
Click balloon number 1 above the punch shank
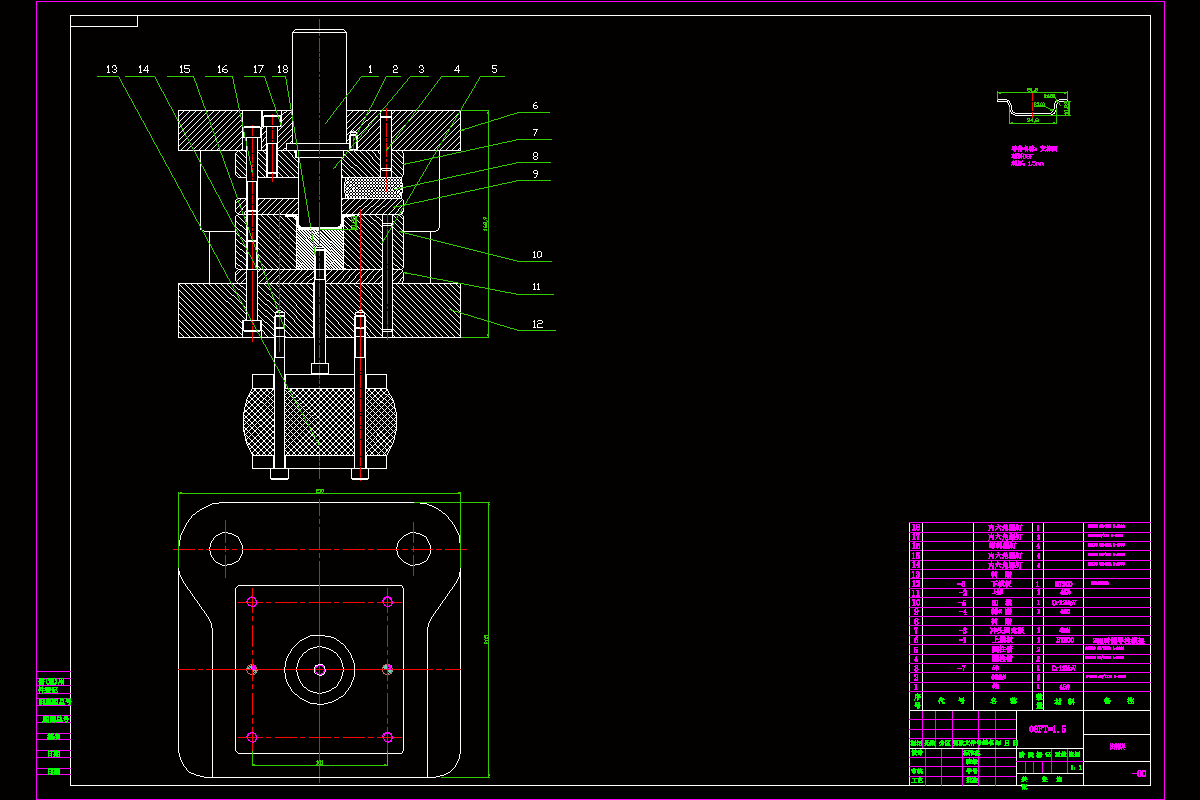370,70
